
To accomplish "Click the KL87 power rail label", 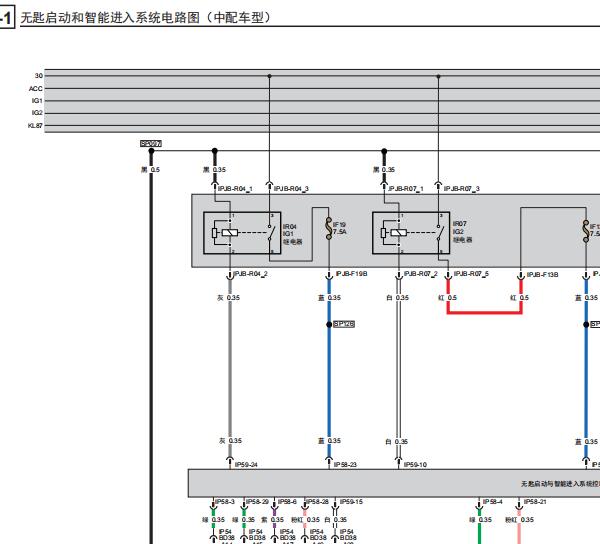I will tap(35, 125).
